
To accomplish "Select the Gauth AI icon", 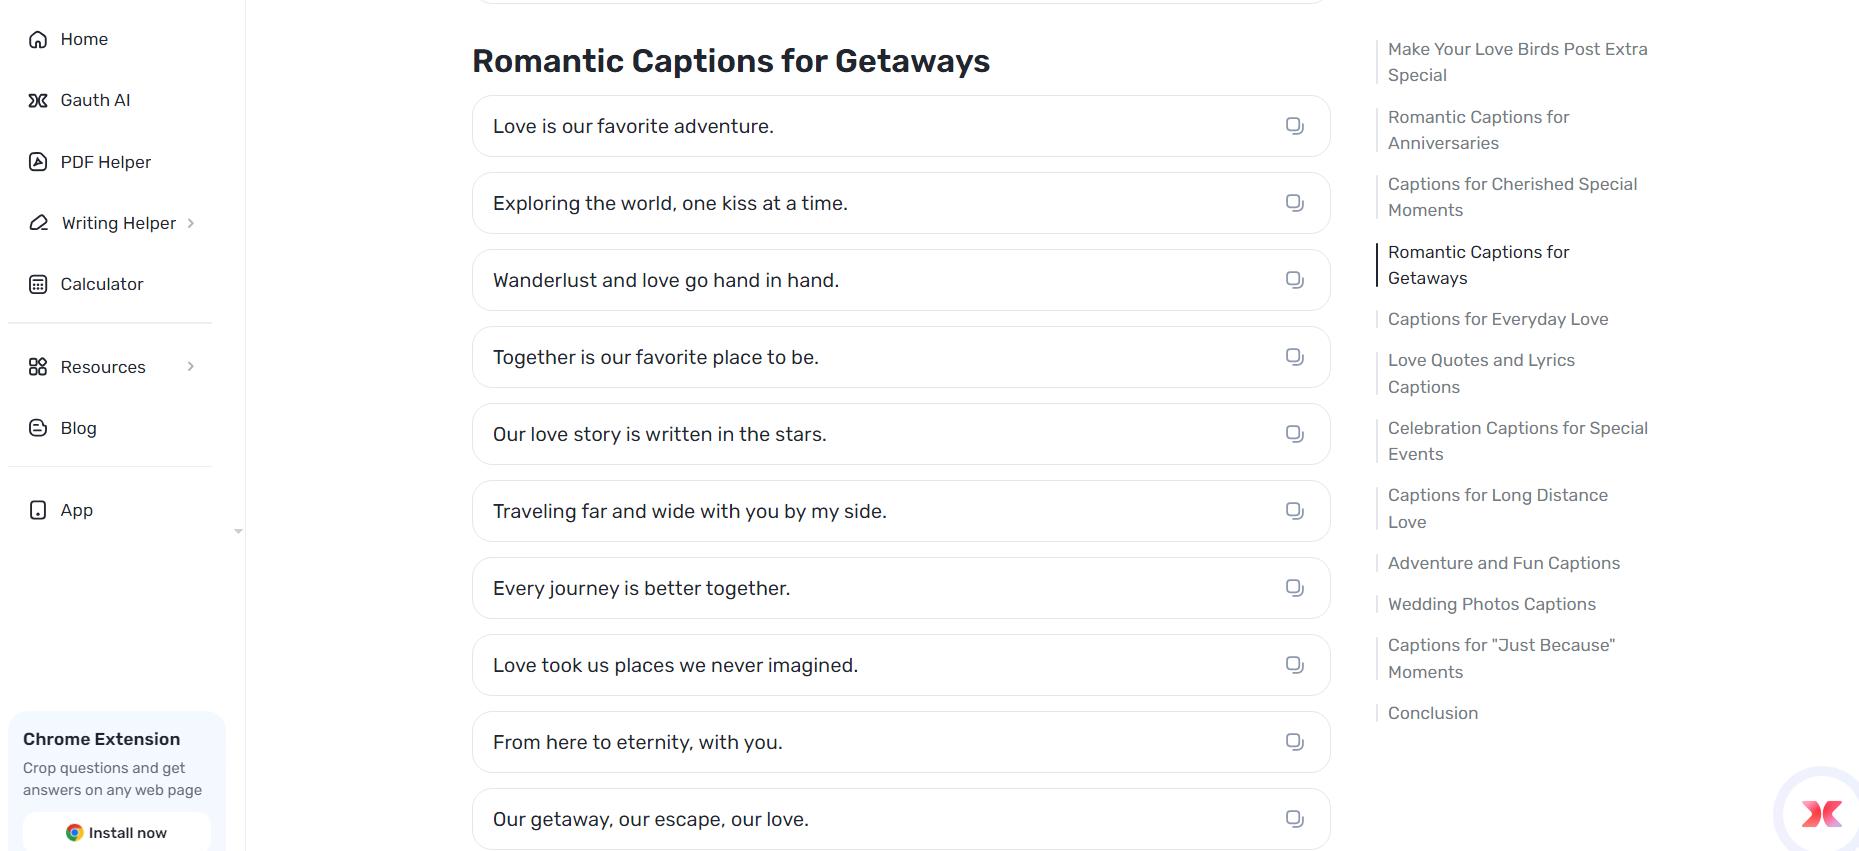I will [x=38, y=100].
